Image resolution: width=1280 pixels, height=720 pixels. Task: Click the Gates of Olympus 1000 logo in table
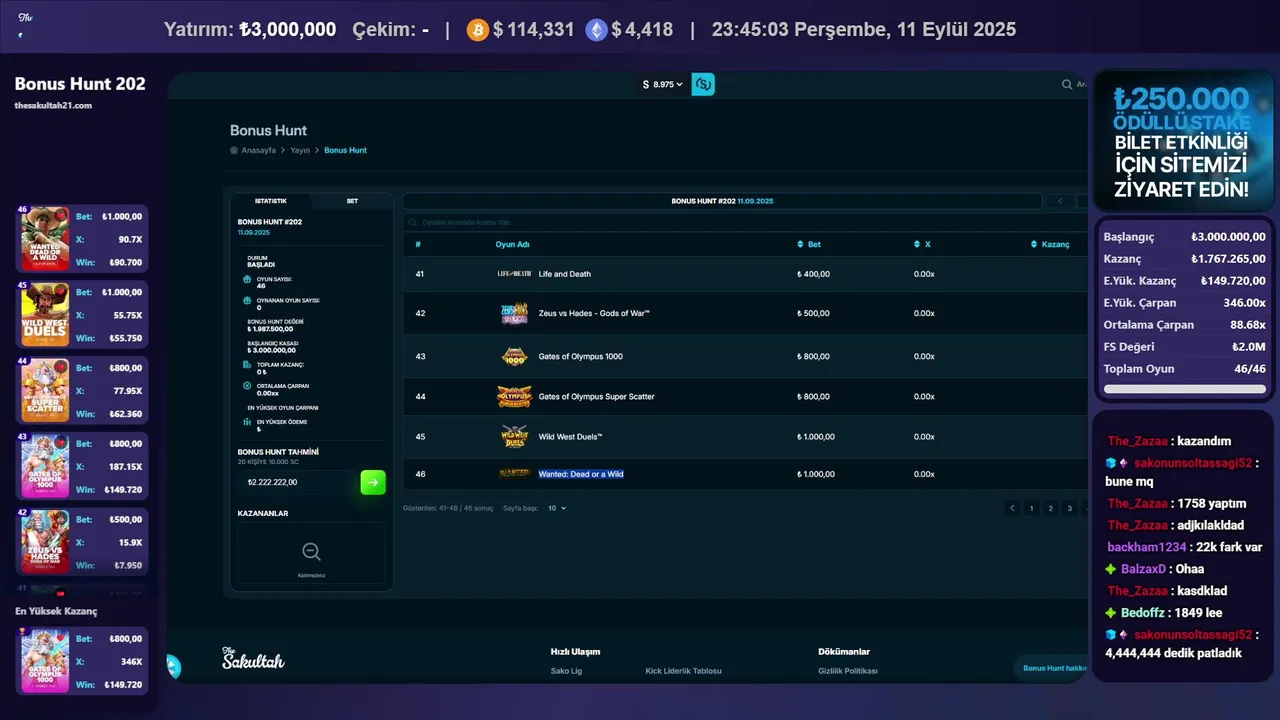coord(514,356)
